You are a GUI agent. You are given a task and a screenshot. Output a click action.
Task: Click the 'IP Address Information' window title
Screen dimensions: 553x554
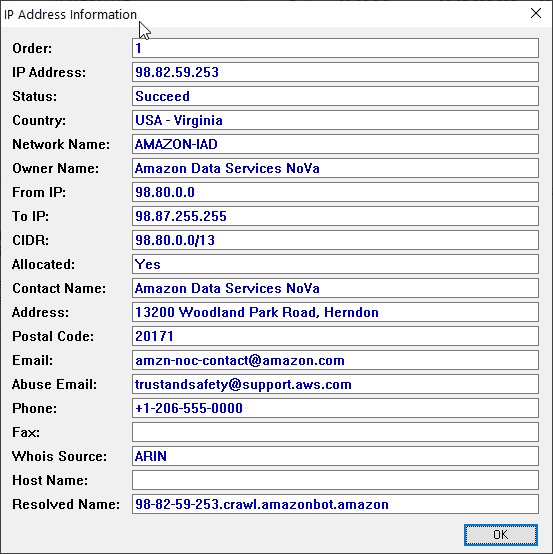pos(70,14)
